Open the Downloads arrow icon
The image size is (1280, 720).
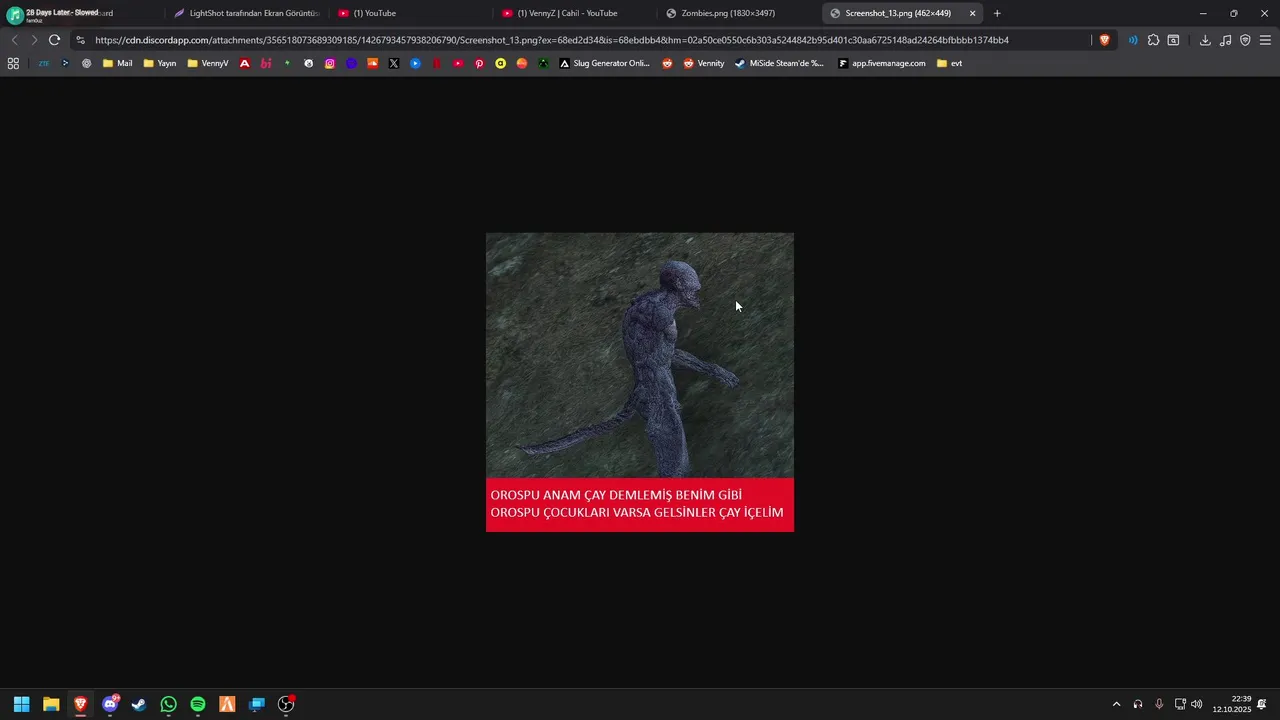pyautogui.click(x=1205, y=40)
